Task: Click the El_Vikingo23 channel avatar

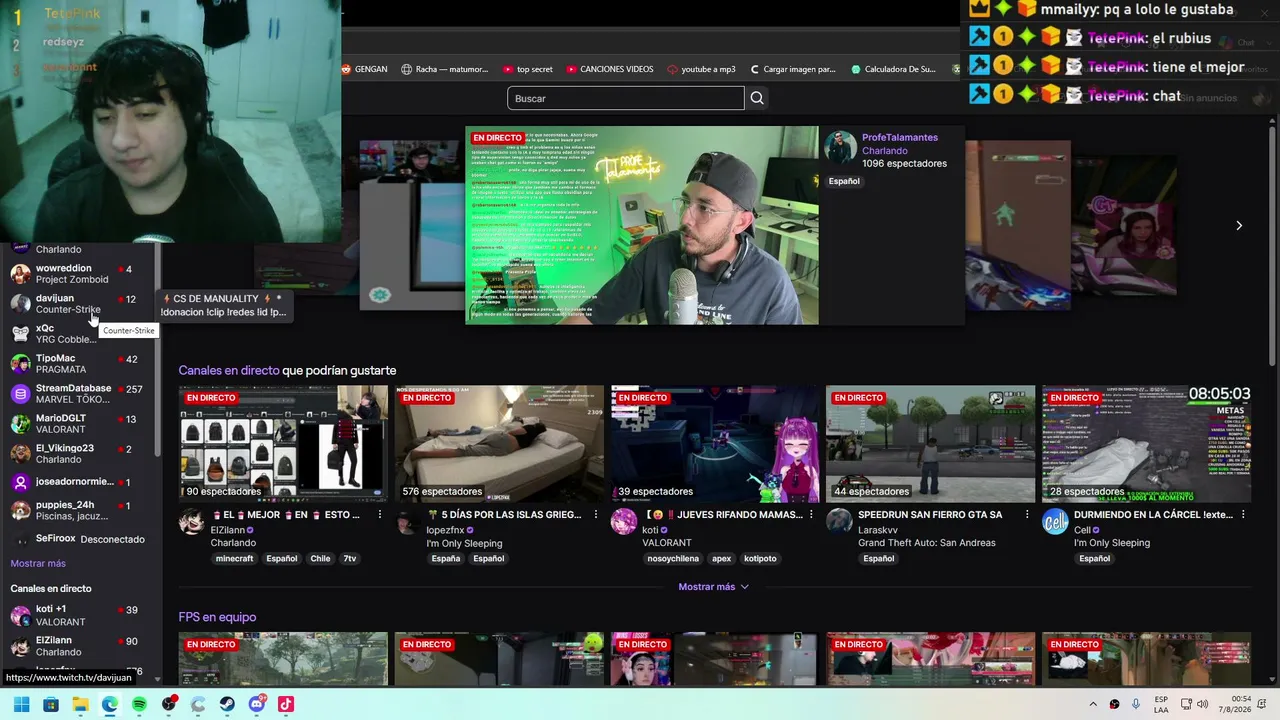Action: 20,454
